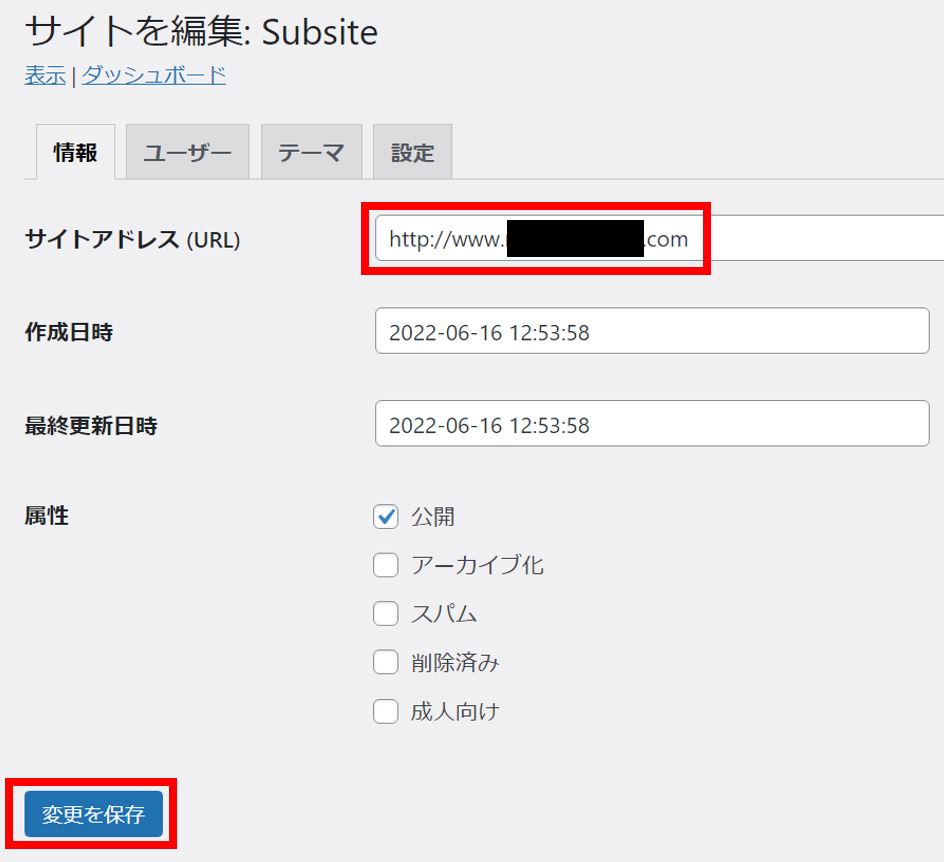Open the 表示 link under the heading
Viewport: 944px width, 862px height.
45,75
